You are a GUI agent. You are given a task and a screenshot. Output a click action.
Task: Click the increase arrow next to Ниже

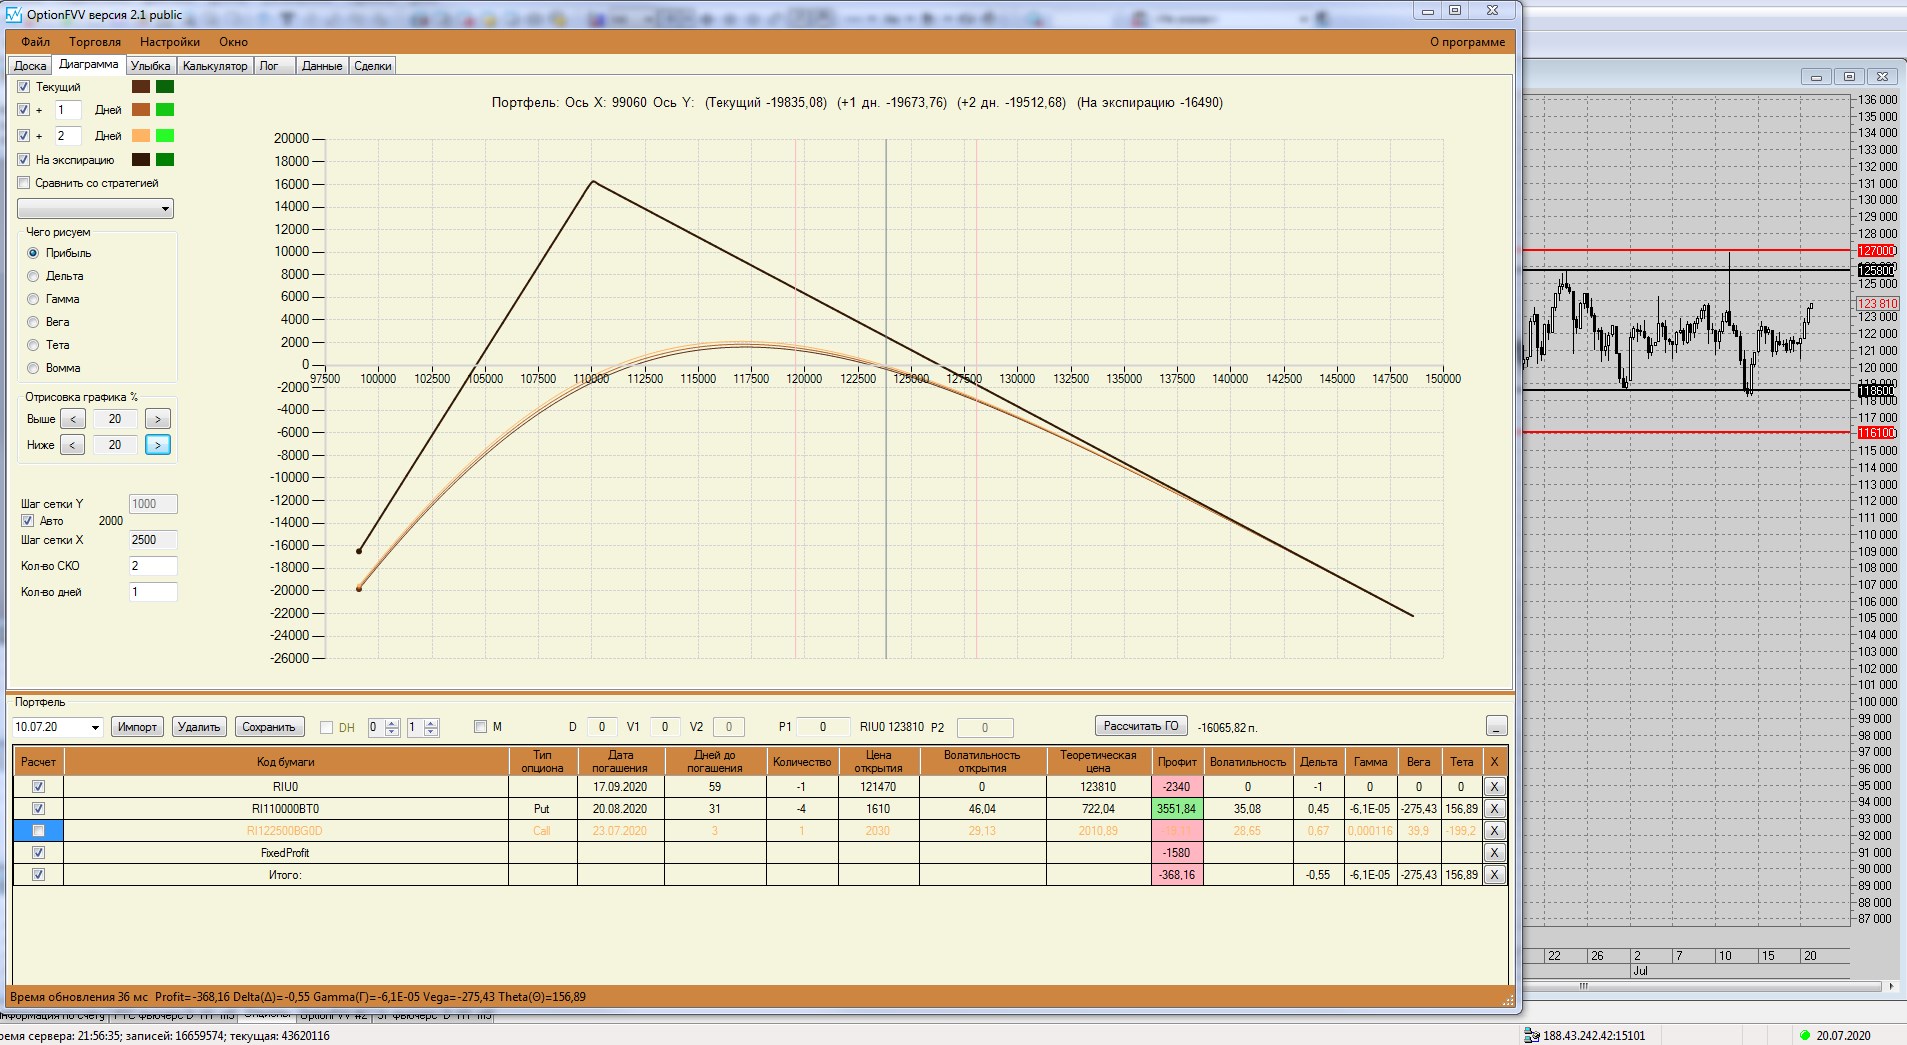[158, 445]
